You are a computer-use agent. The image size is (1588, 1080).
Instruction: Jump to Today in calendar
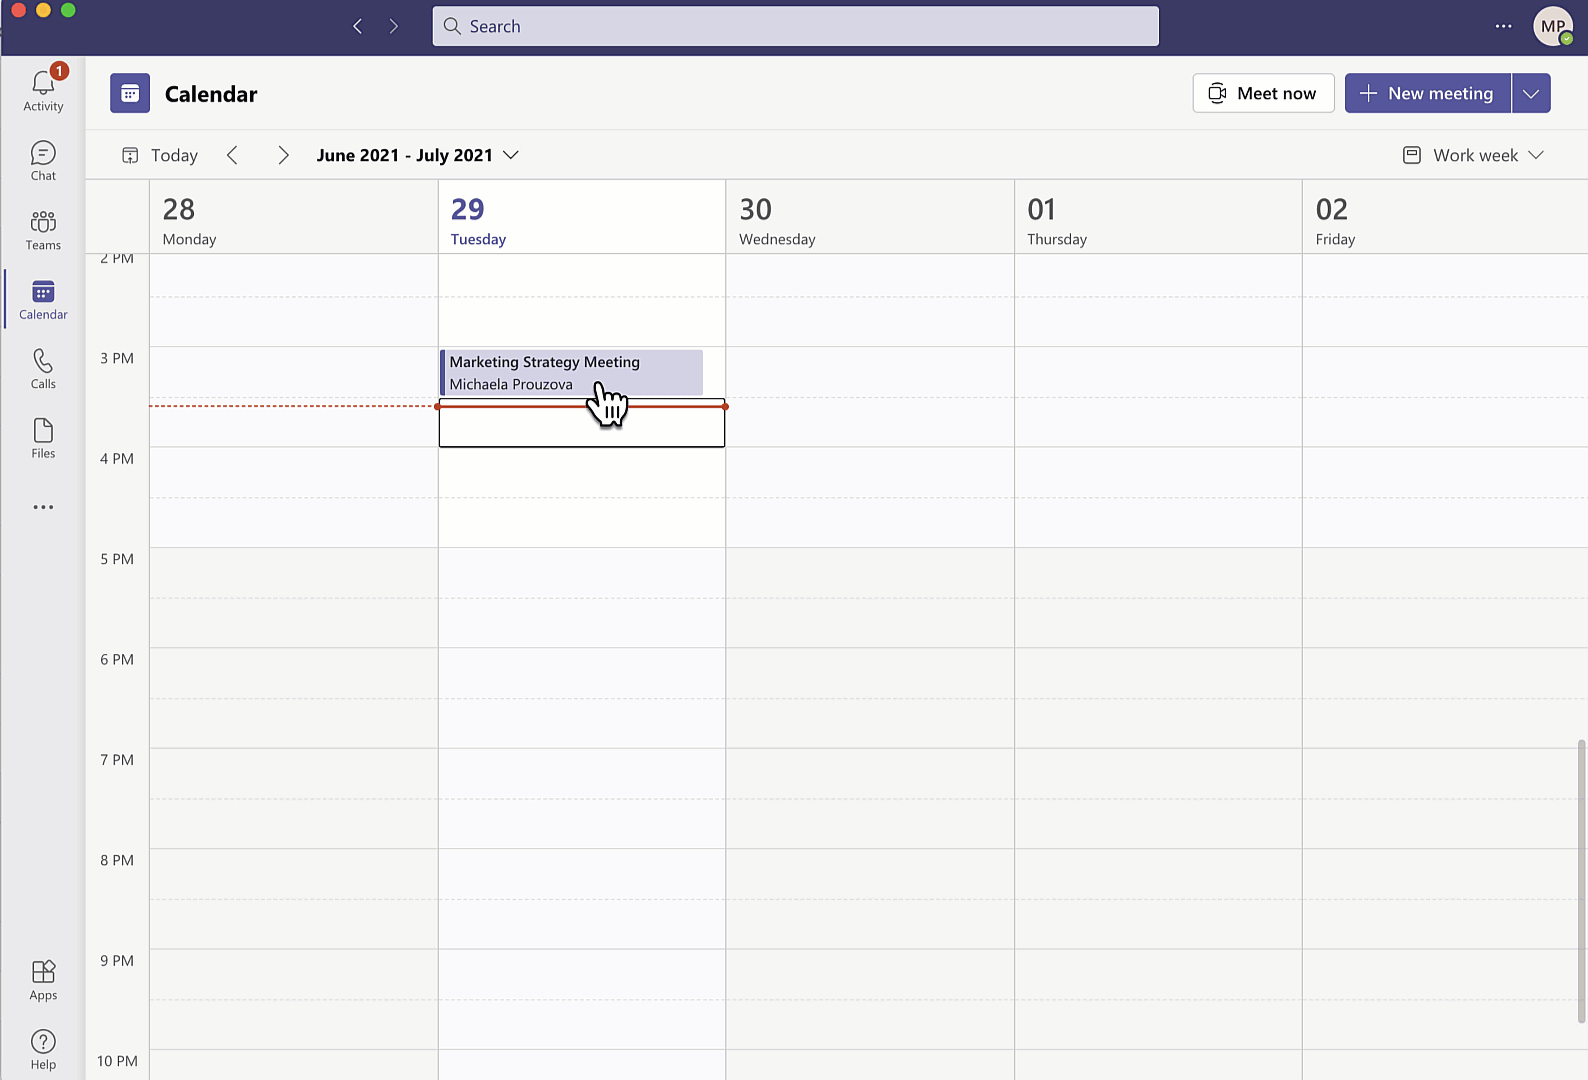tap(160, 155)
